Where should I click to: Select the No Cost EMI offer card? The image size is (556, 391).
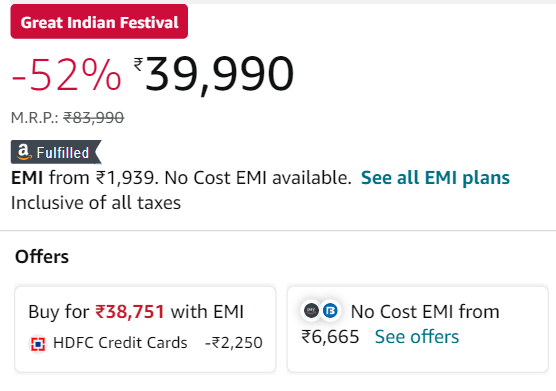(417, 329)
